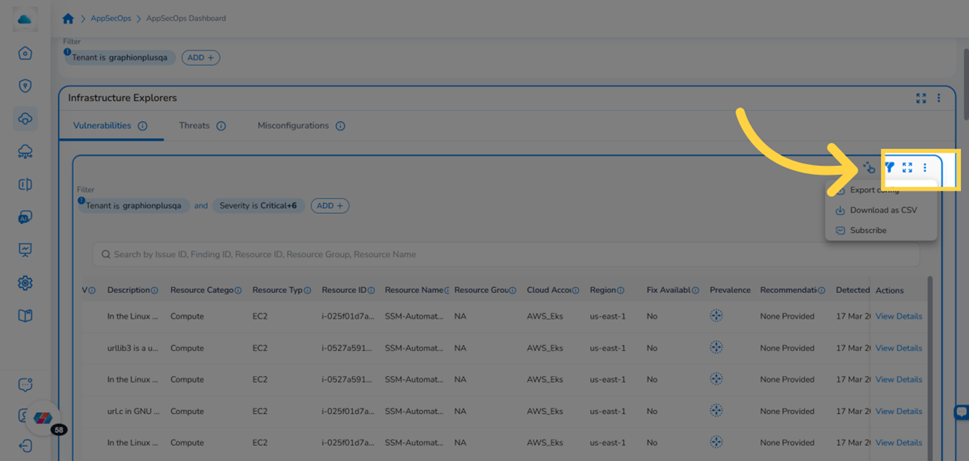This screenshot has width=969, height=461.
Task: Open the shield icon in the sidebar
Action: click(x=25, y=85)
